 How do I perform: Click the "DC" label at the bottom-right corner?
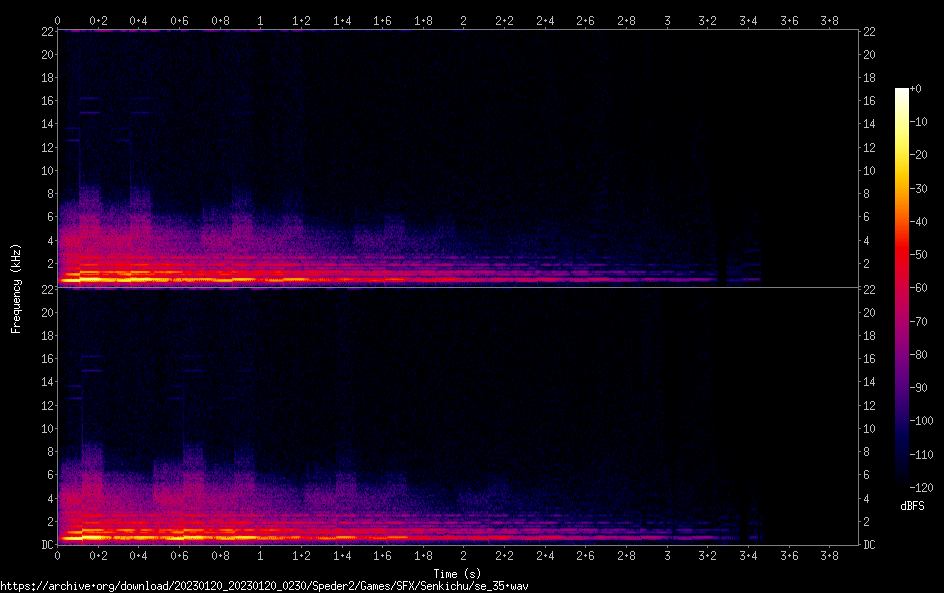(871, 545)
